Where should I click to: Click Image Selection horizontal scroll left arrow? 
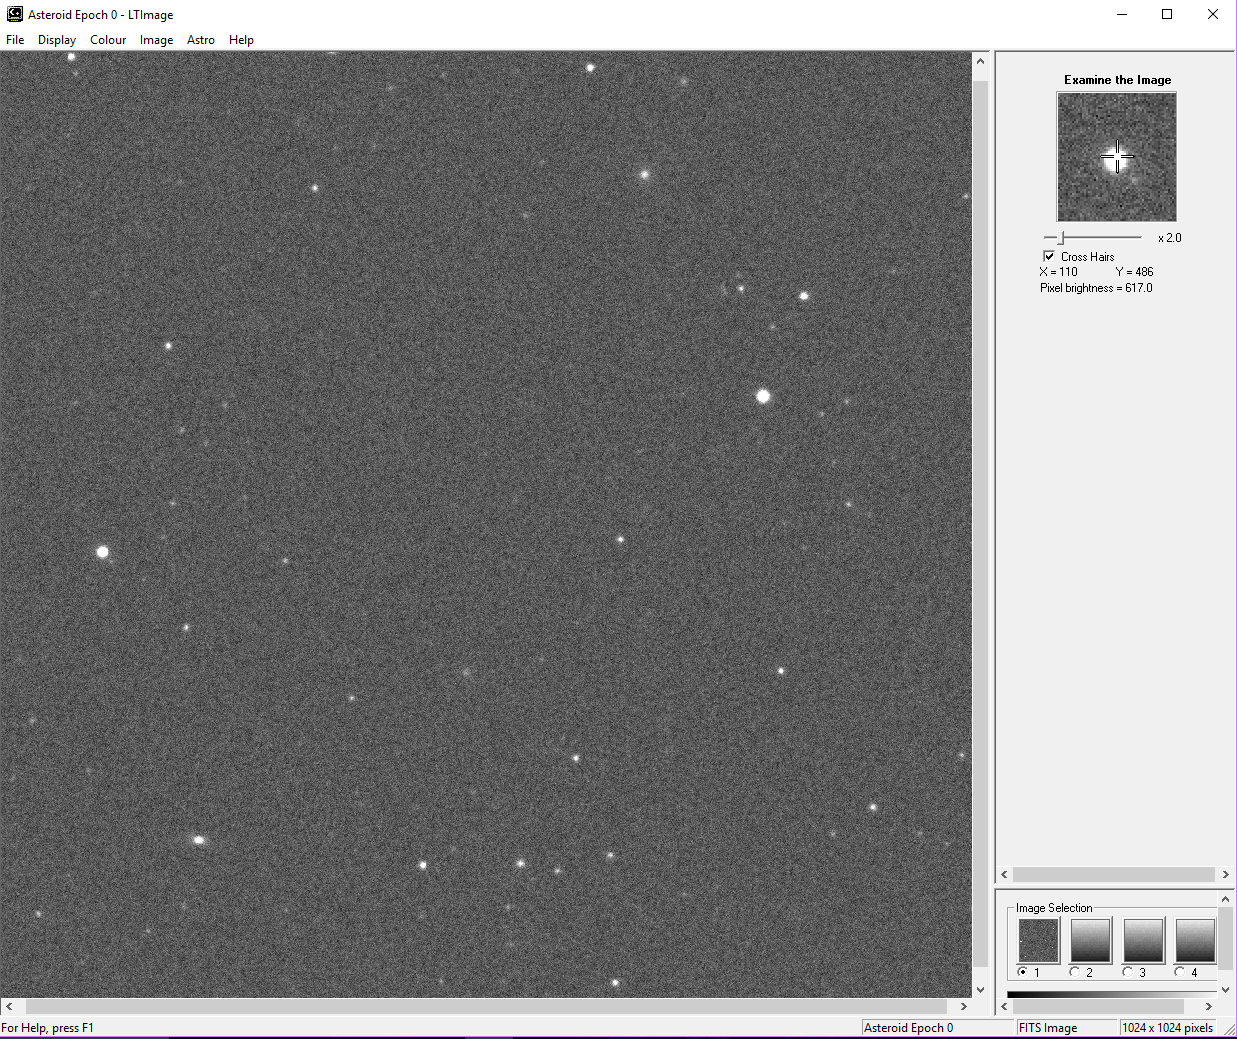[x=1005, y=1006]
